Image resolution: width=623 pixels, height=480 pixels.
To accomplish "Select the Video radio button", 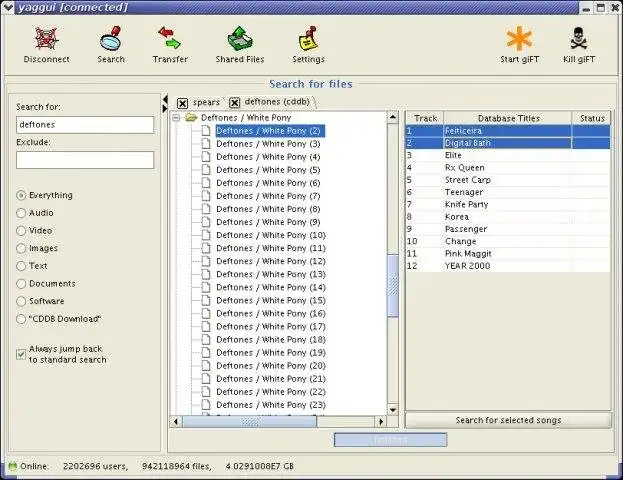I will tap(21, 230).
